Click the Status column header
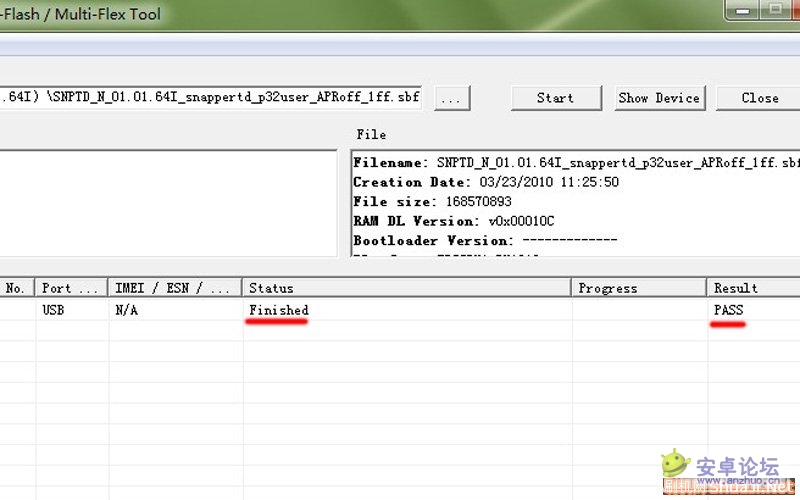Screen dimensions: 800x500 (x=406, y=288)
